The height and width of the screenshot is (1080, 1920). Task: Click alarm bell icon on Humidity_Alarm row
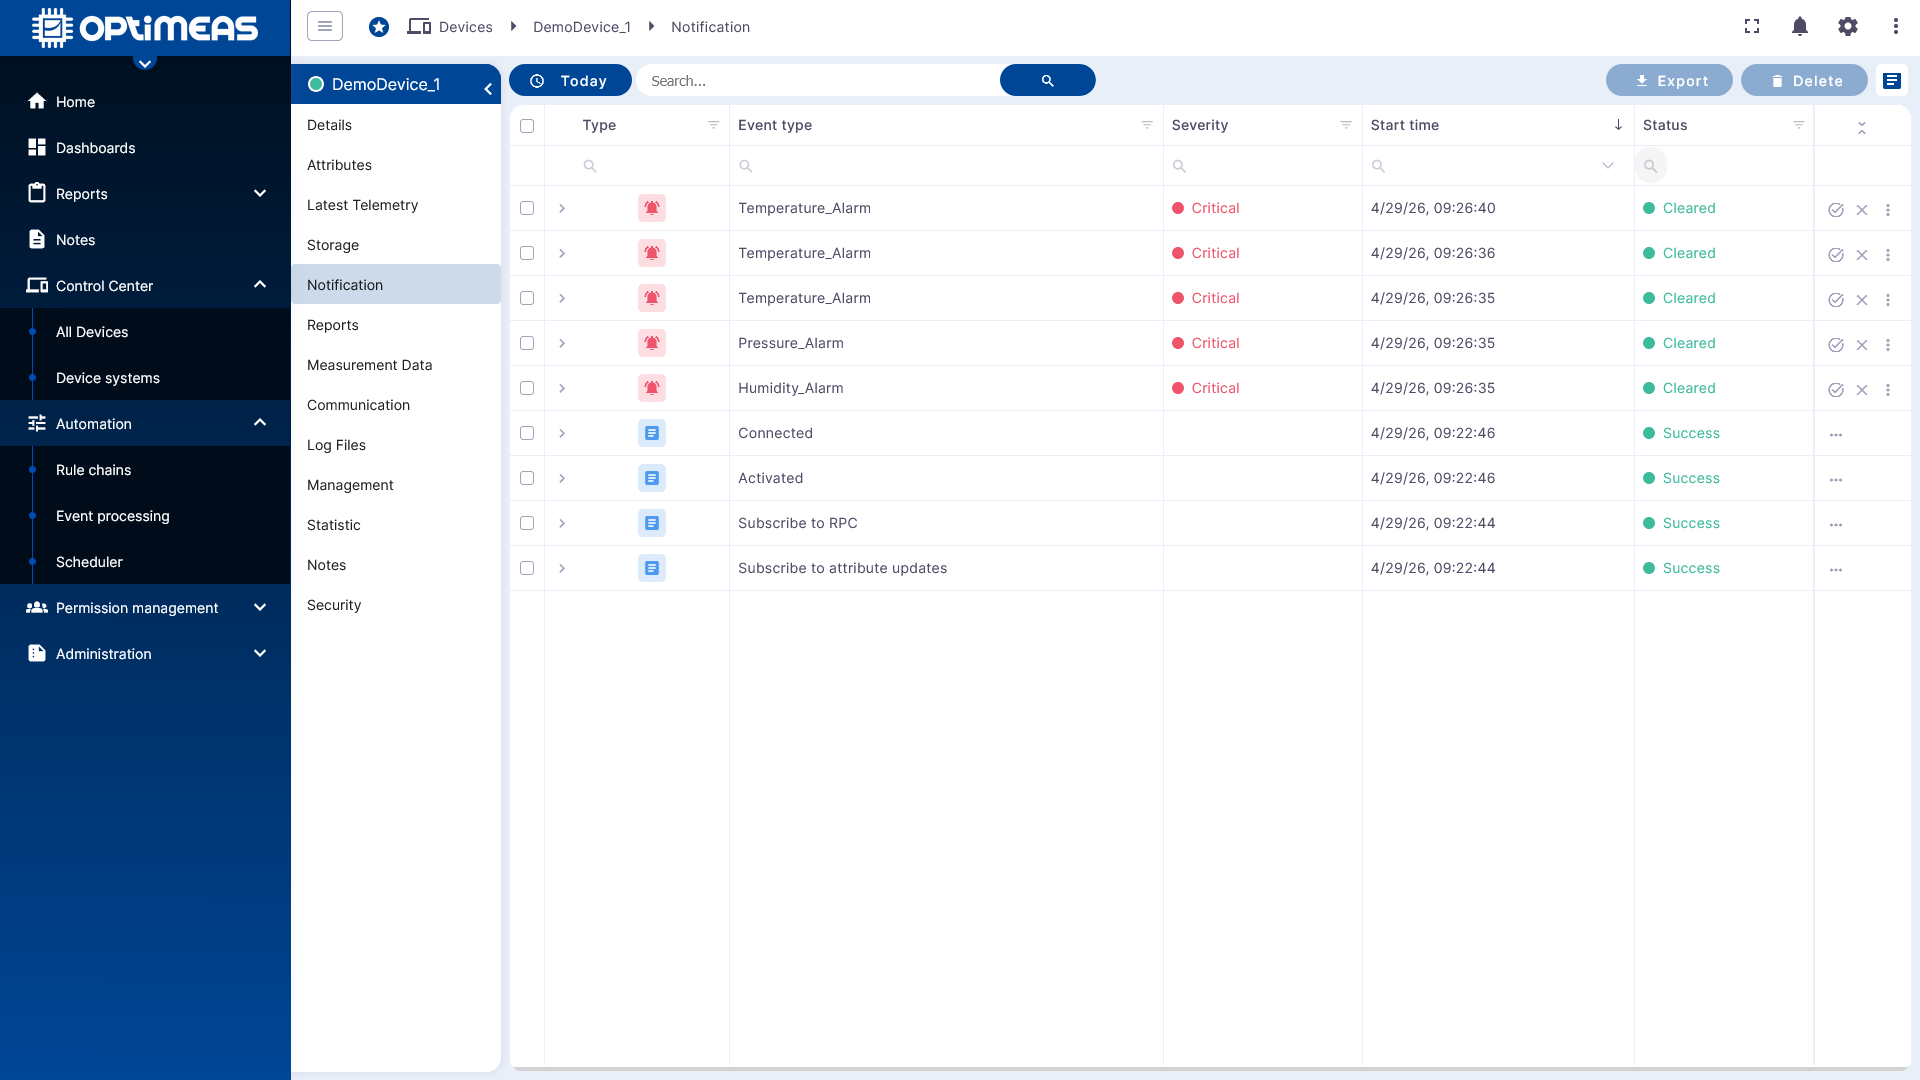652,388
